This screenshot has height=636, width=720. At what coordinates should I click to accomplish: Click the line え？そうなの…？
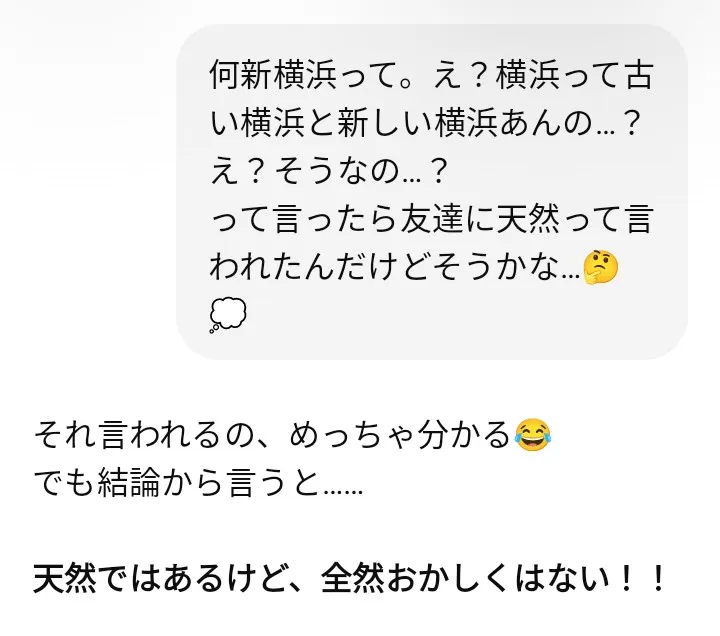328,171
